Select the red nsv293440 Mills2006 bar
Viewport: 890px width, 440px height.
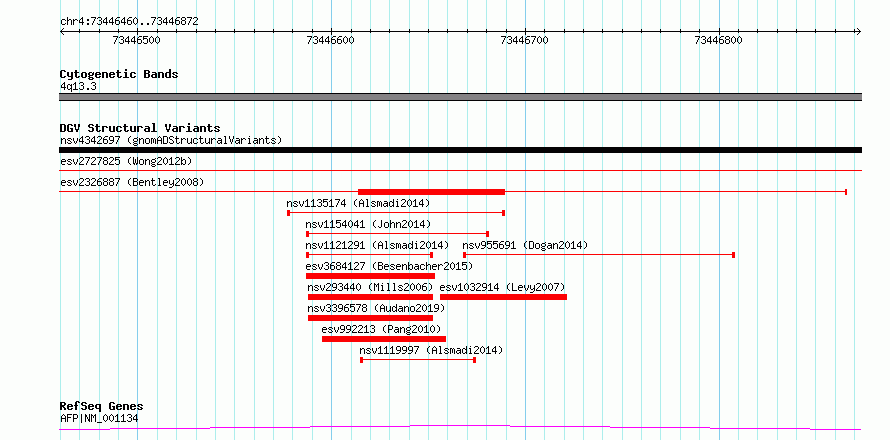point(370,297)
